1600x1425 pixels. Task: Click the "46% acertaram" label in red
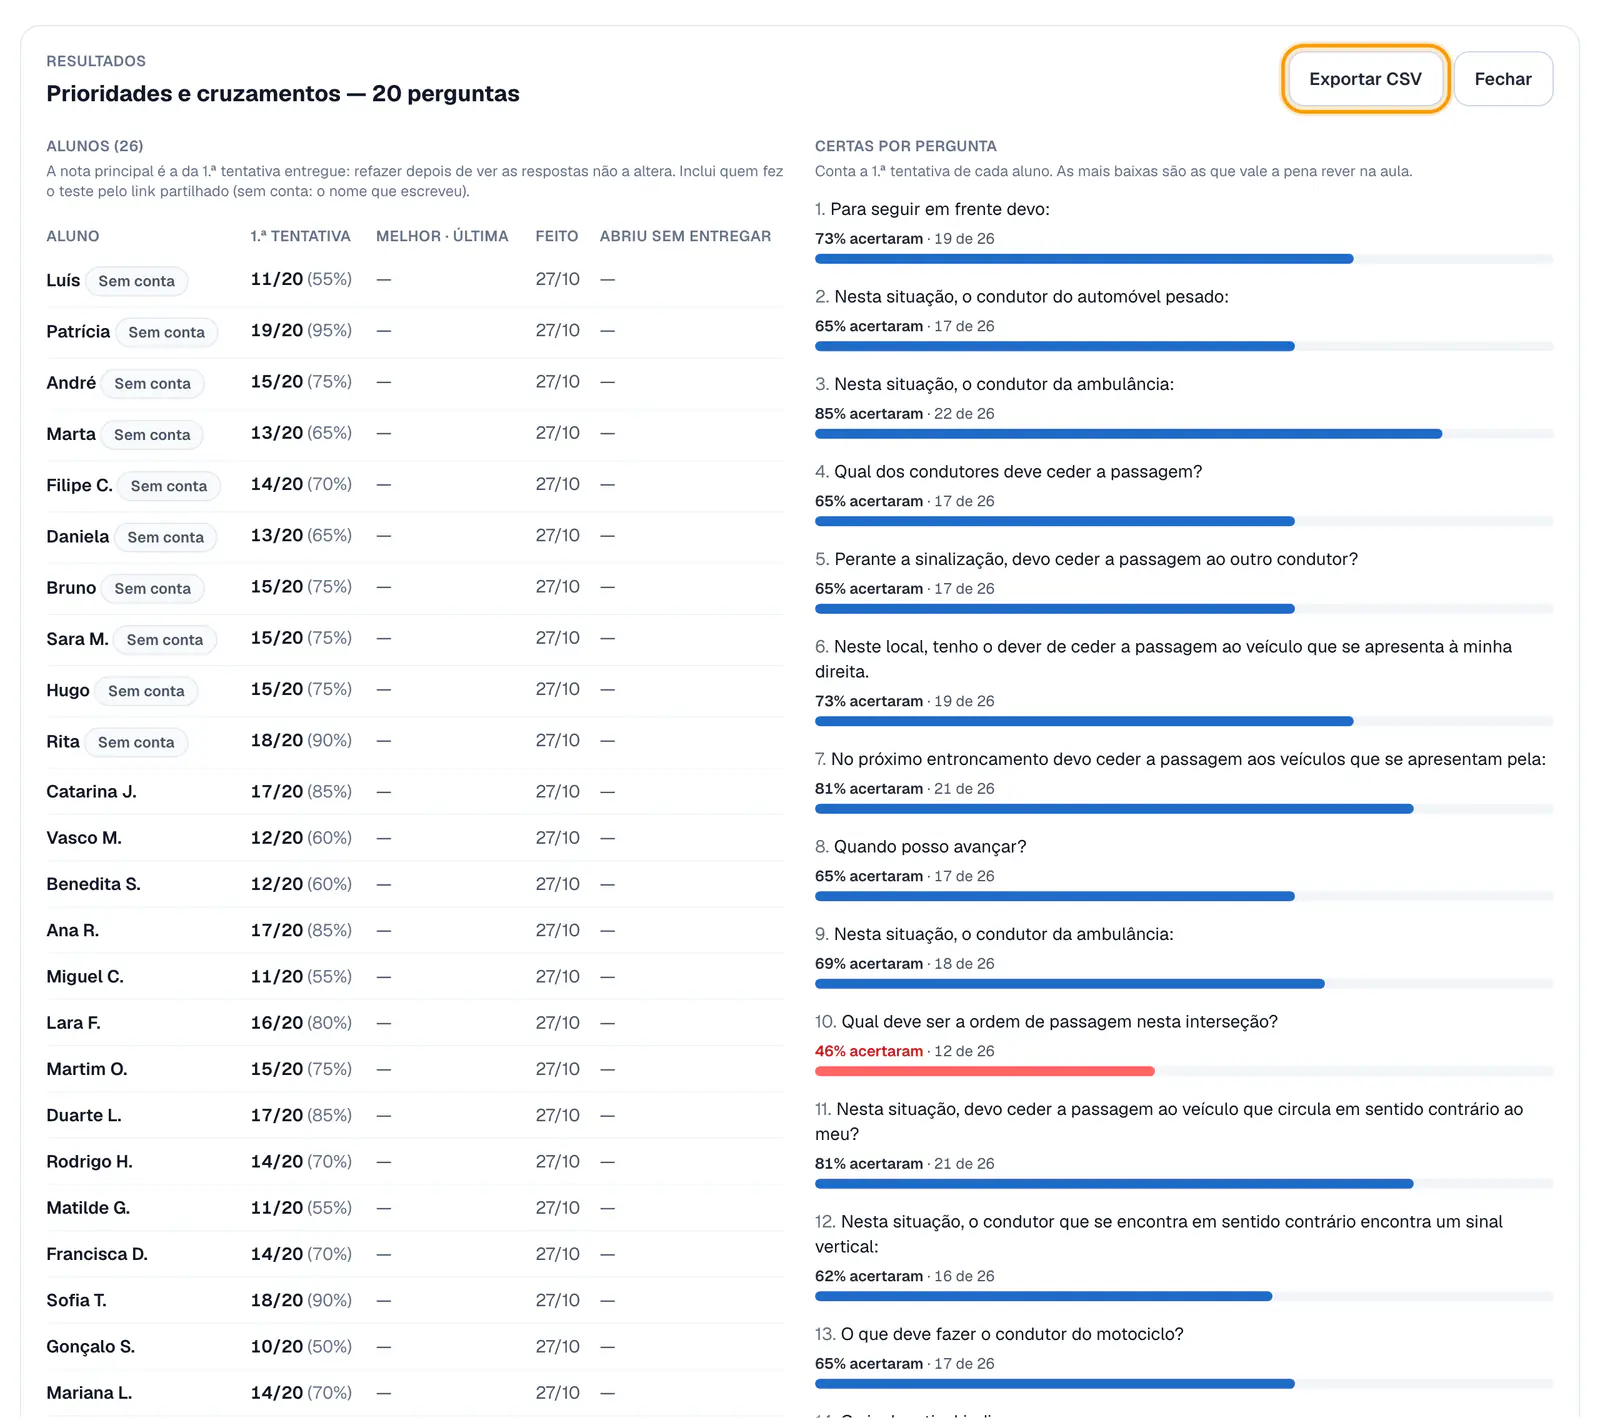pos(869,1051)
